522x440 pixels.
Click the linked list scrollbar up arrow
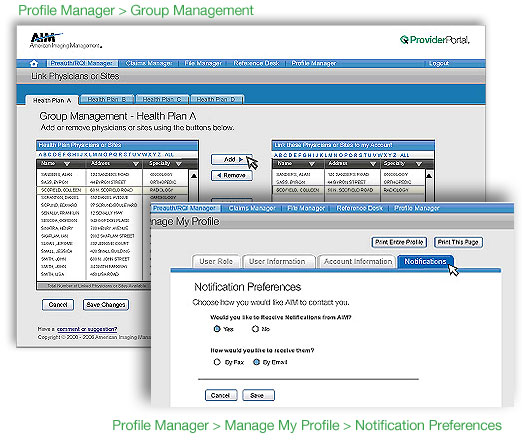click(x=429, y=175)
